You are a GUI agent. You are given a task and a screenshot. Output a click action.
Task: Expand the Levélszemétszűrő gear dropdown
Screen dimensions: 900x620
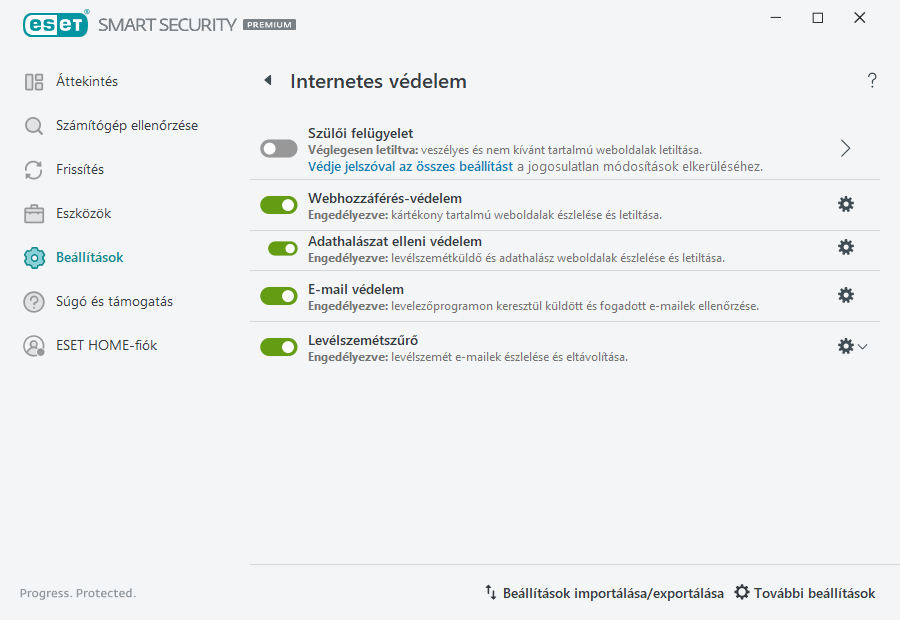point(862,346)
